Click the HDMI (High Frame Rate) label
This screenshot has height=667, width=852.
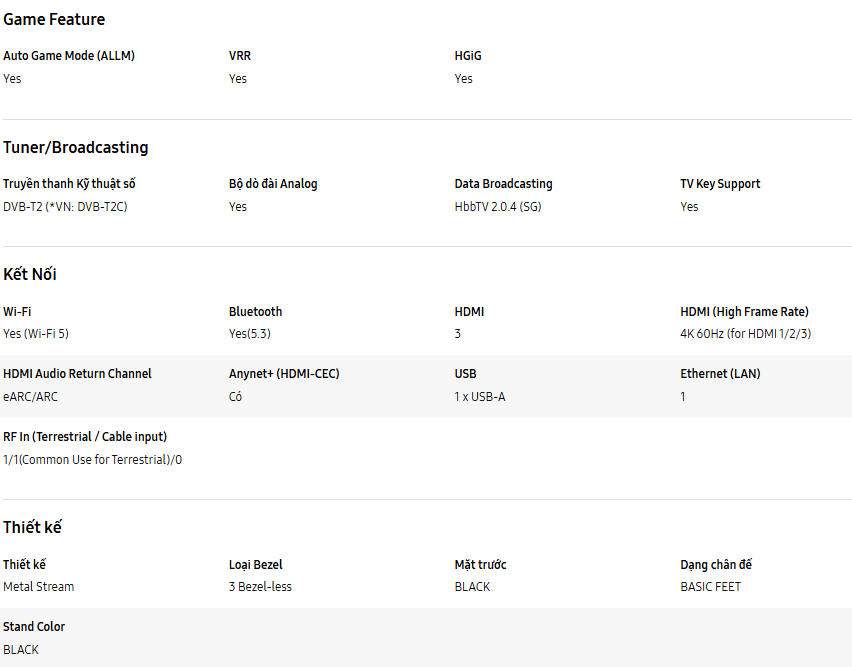[x=744, y=312]
